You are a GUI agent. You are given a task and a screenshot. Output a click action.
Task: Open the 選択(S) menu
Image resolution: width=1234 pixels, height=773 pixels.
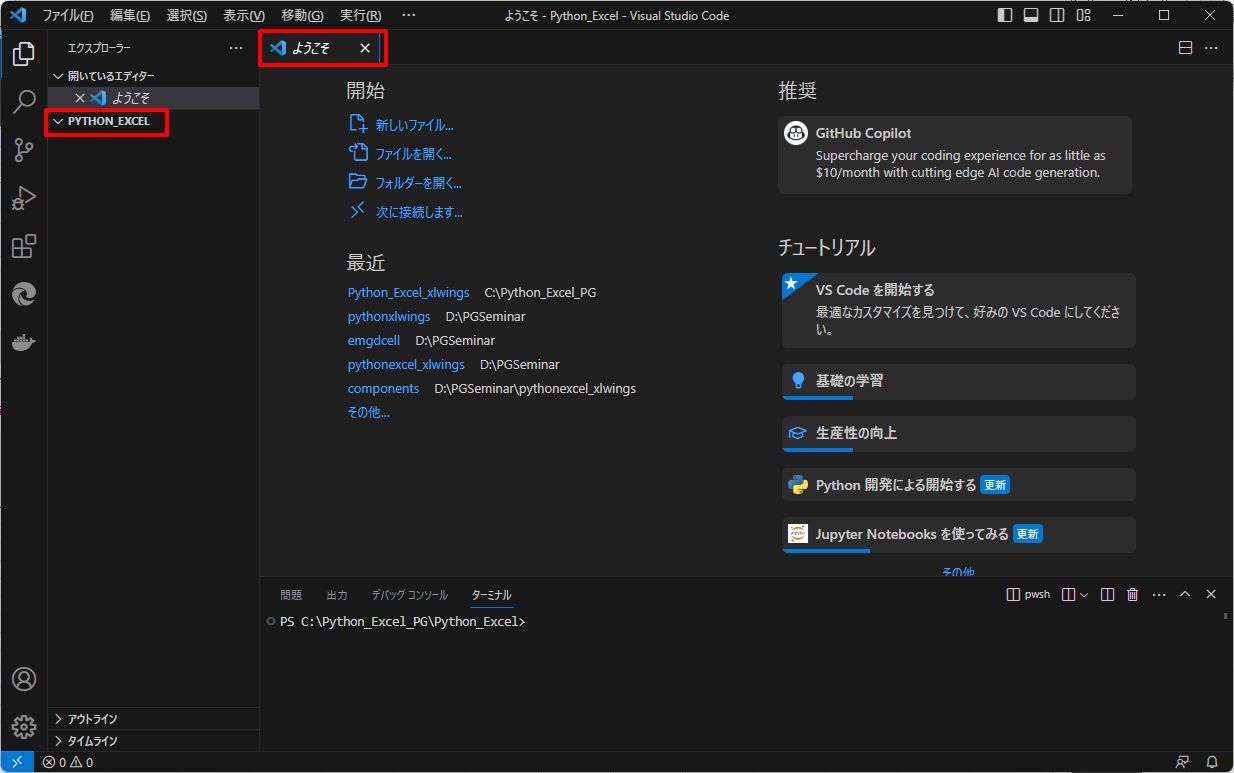tap(187, 16)
